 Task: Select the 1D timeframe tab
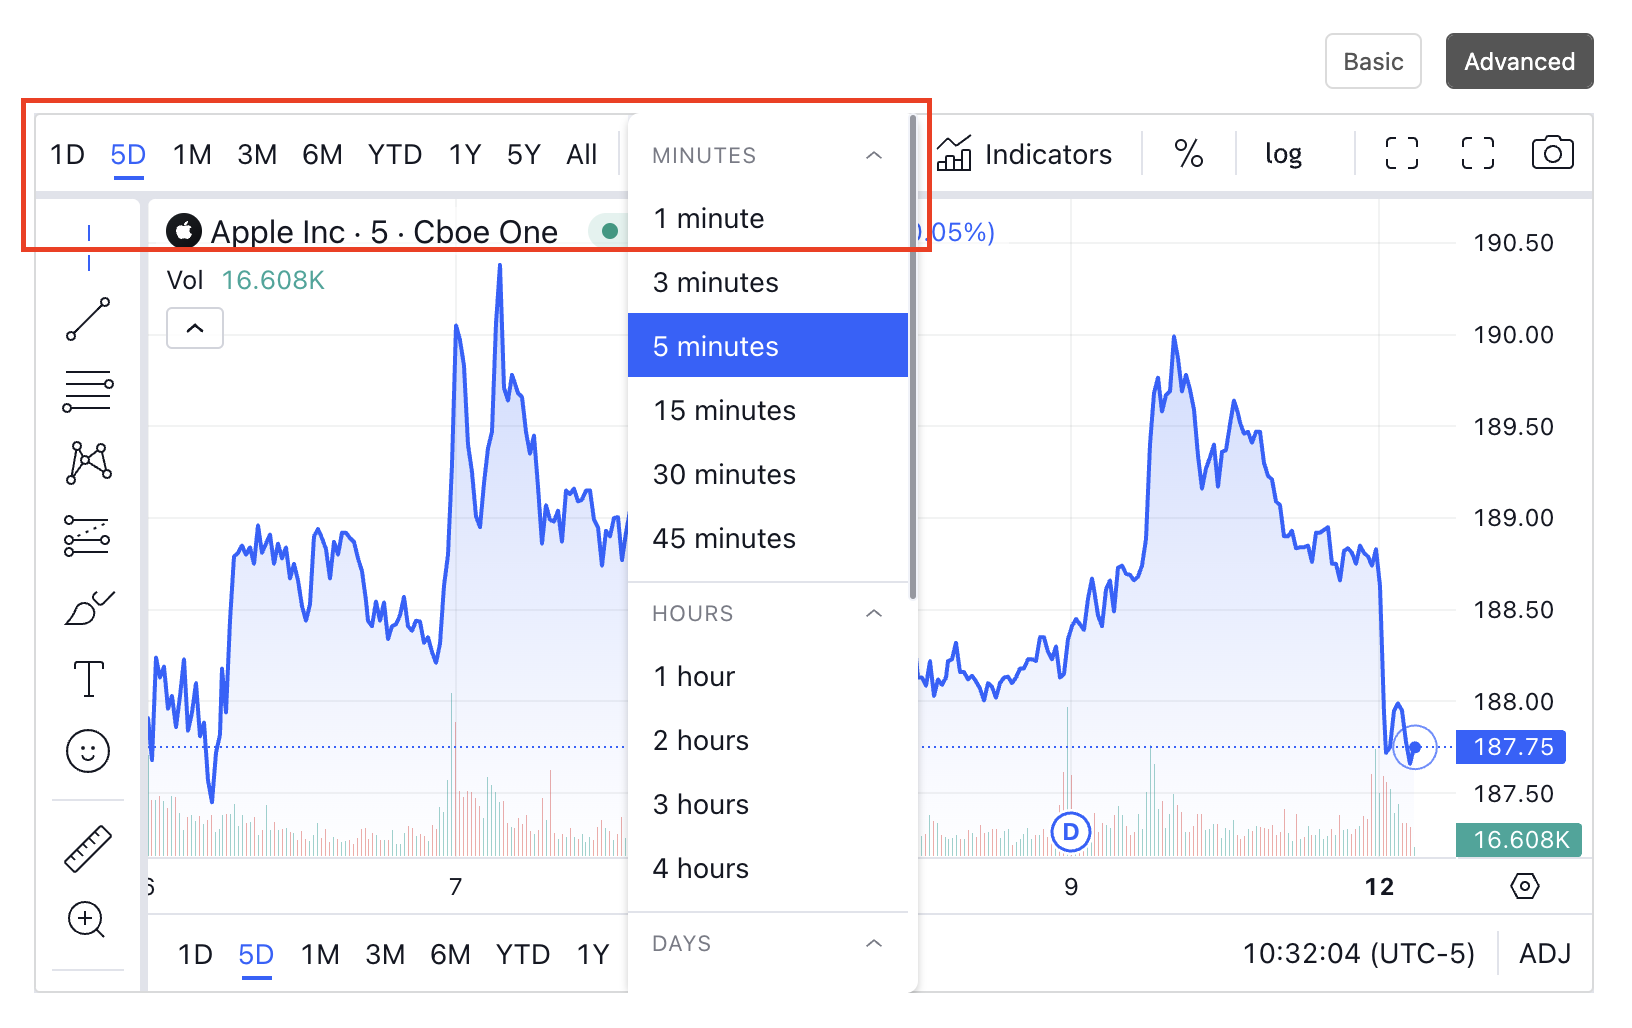[x=67, y=154]
